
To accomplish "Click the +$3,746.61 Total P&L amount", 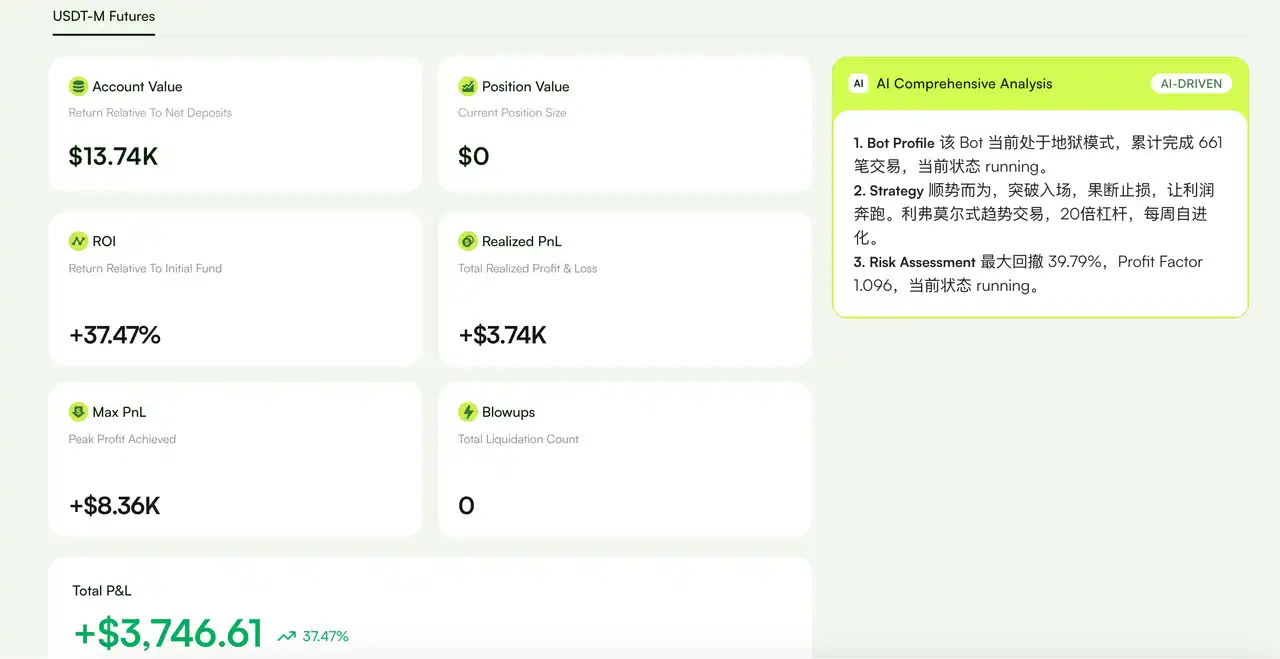I will tap(168, 634).
